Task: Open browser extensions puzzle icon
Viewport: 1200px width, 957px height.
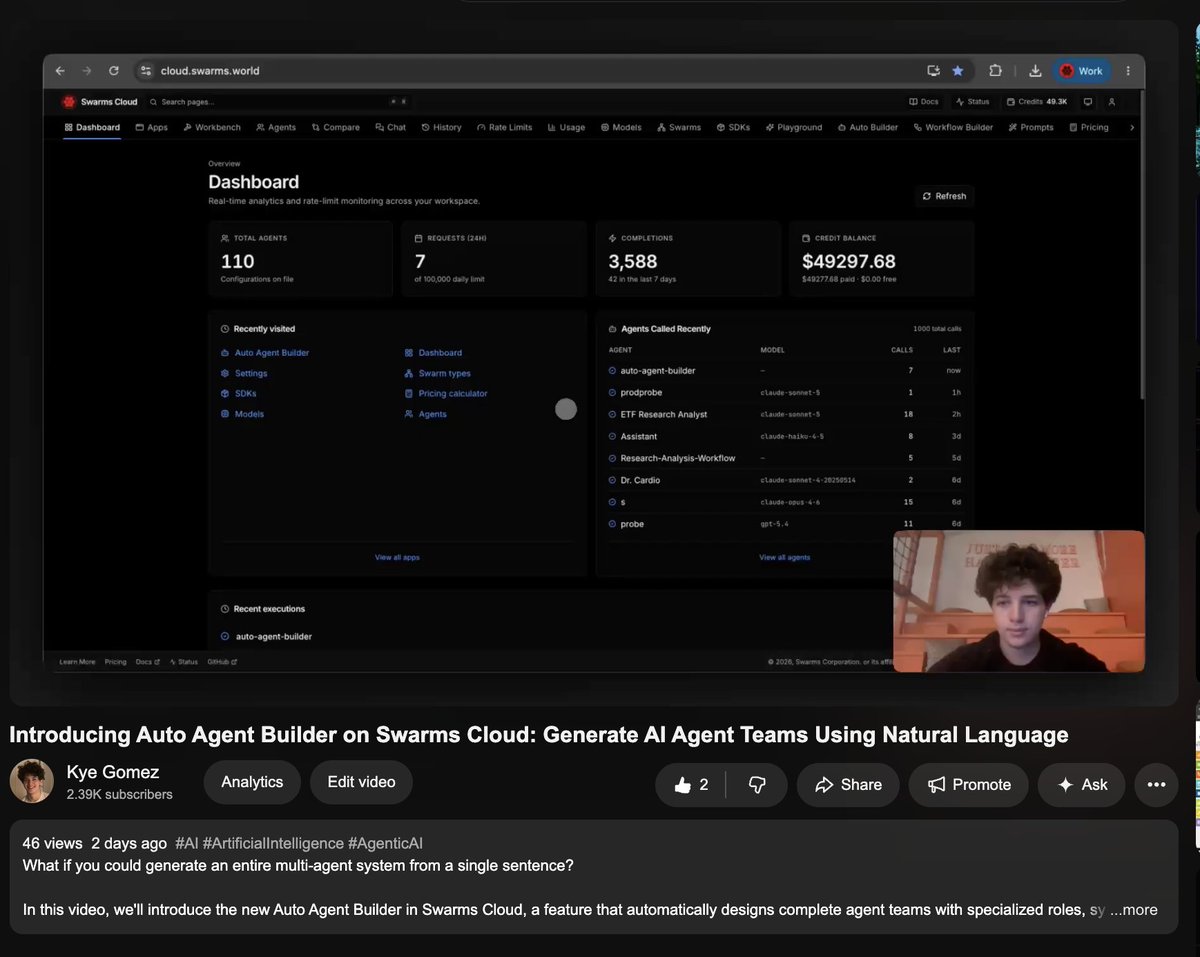Action: pyautogui.click(x=995, y=71)
